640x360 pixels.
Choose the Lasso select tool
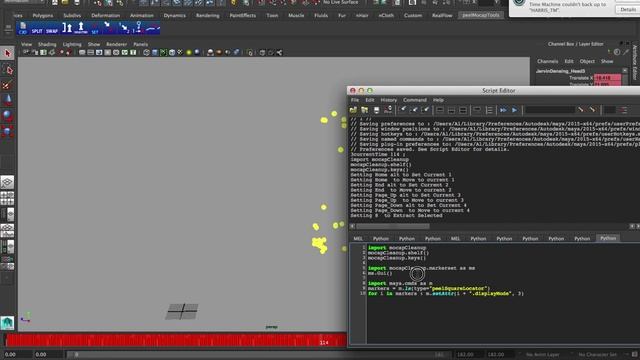[x=7, y=70]
